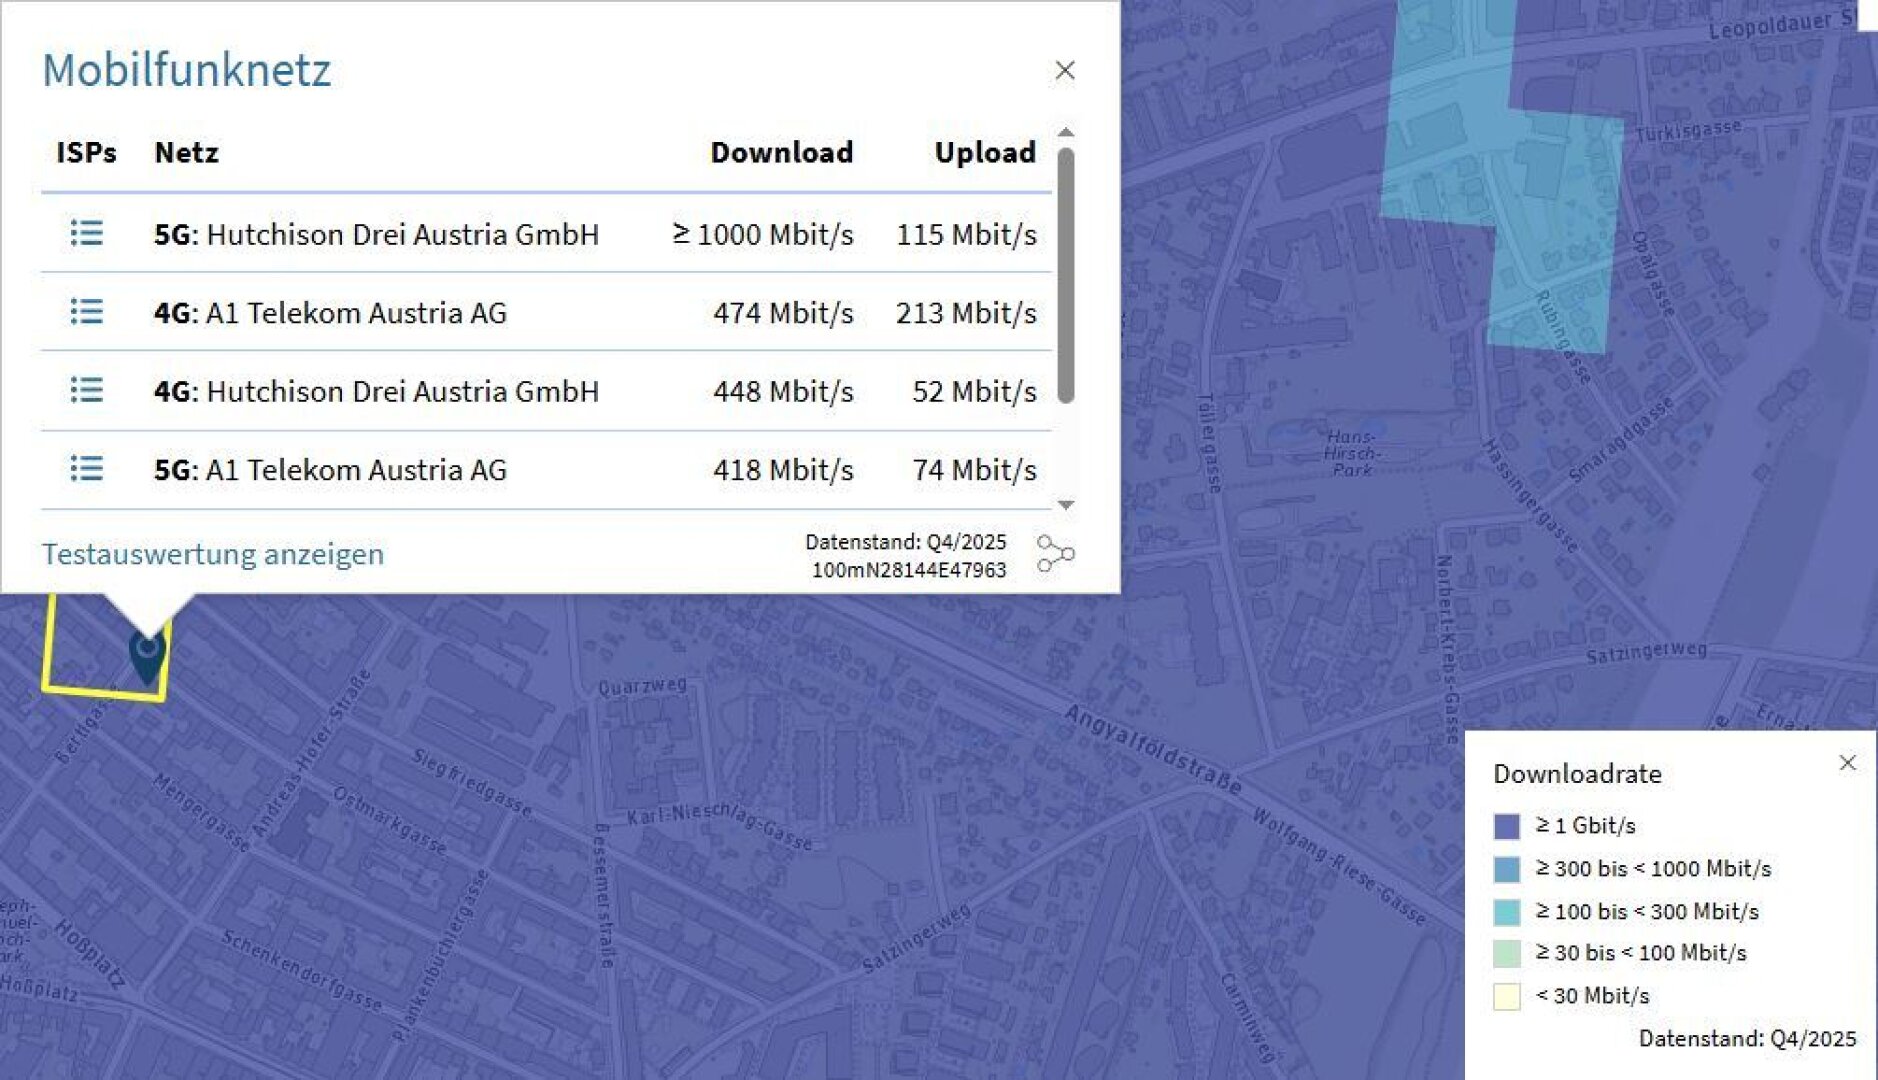Click the 'Hans-Hirsch-Park' map label
Screen dimensions: 1878x1080
tap(1351, 453)
